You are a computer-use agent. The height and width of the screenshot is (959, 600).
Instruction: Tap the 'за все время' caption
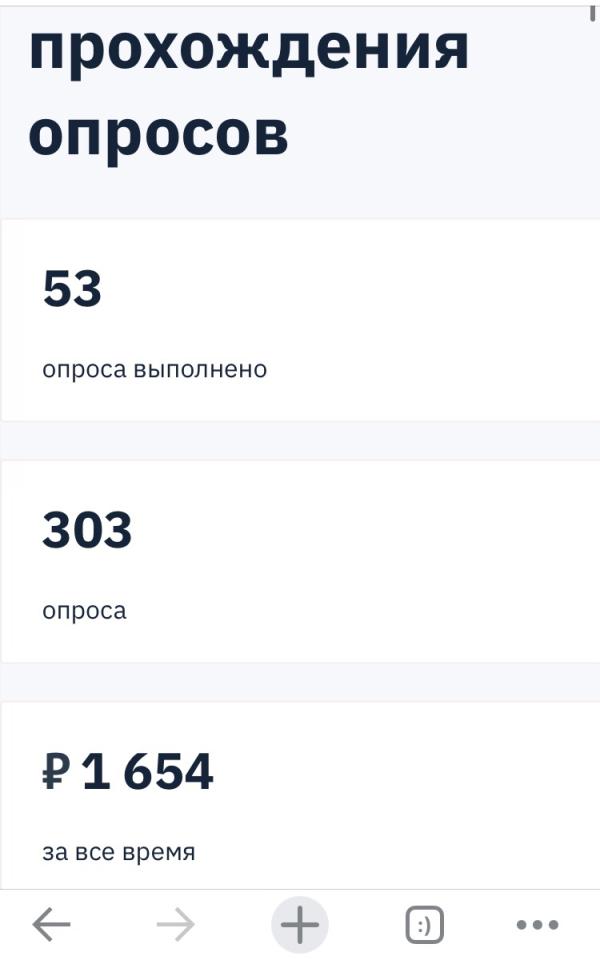(119, 852)
